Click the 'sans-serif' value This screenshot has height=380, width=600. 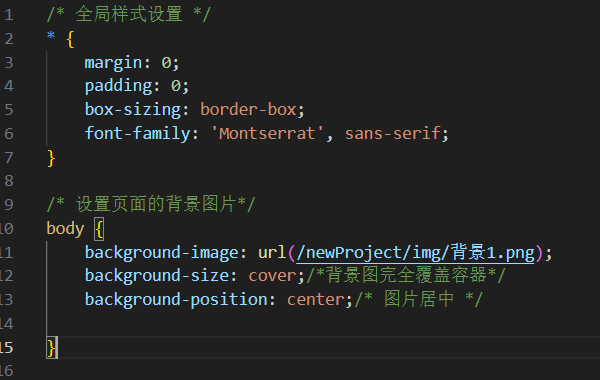coord(393,134)
